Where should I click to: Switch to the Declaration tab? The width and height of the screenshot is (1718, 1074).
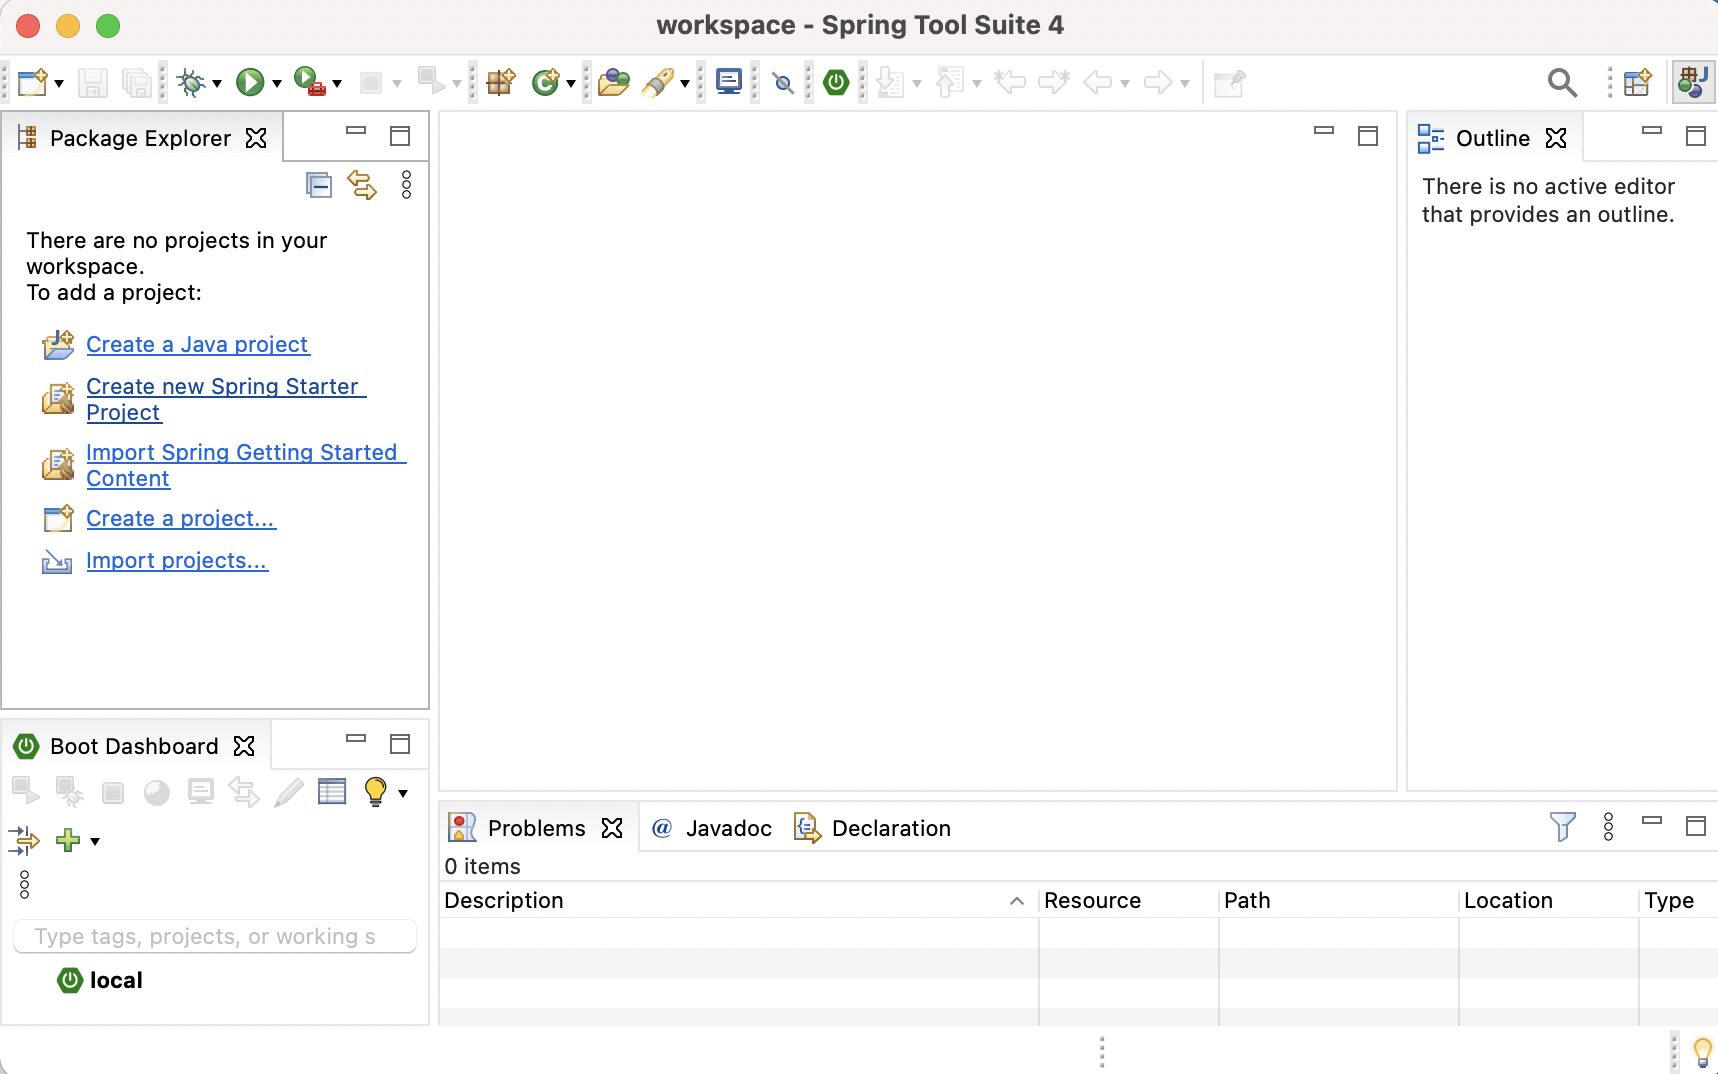click(890, 828)
